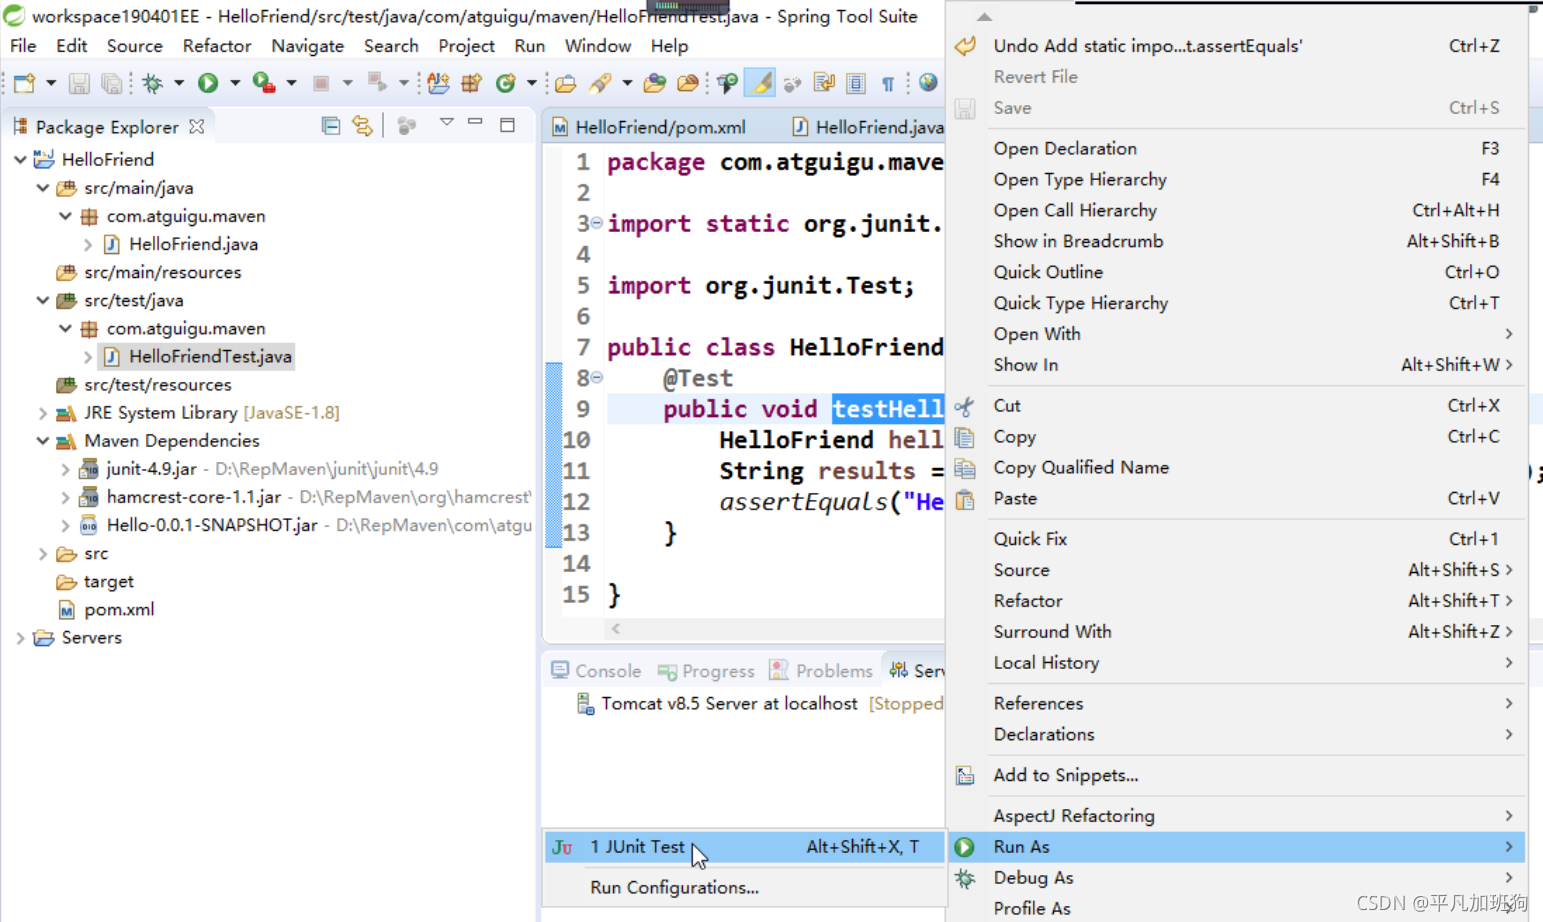Open Debug As submenu

click(1236, 878)
